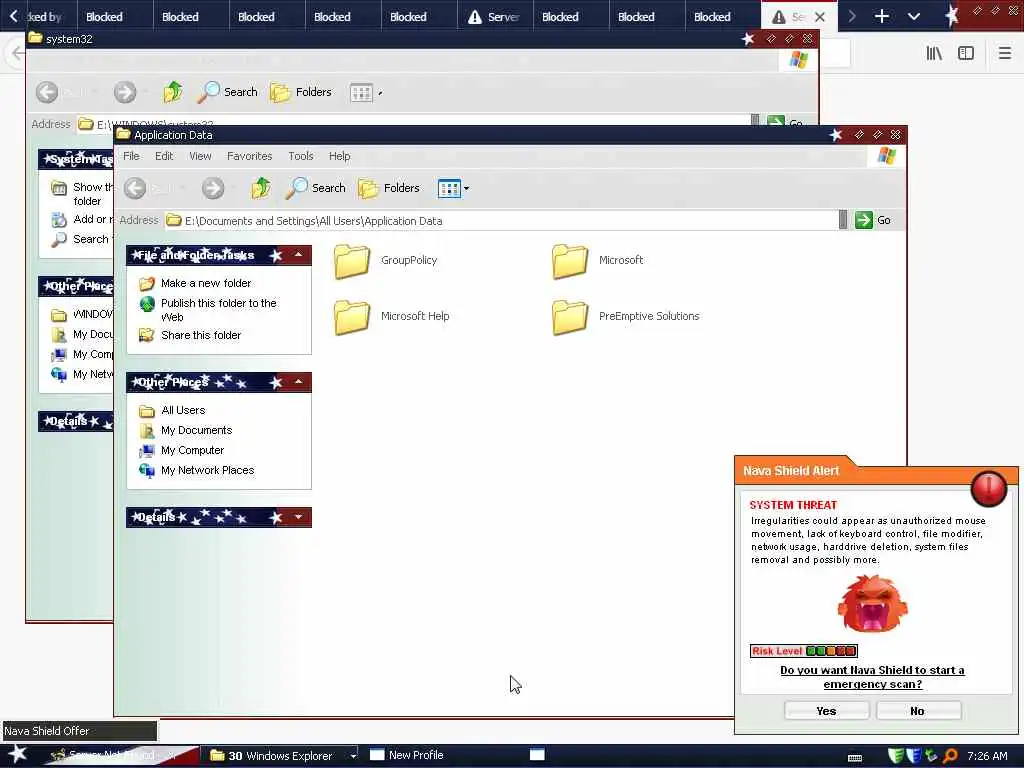Click magnifier icon in system tray
This screenshot has width=1024, height=768.
click(950, 756)
